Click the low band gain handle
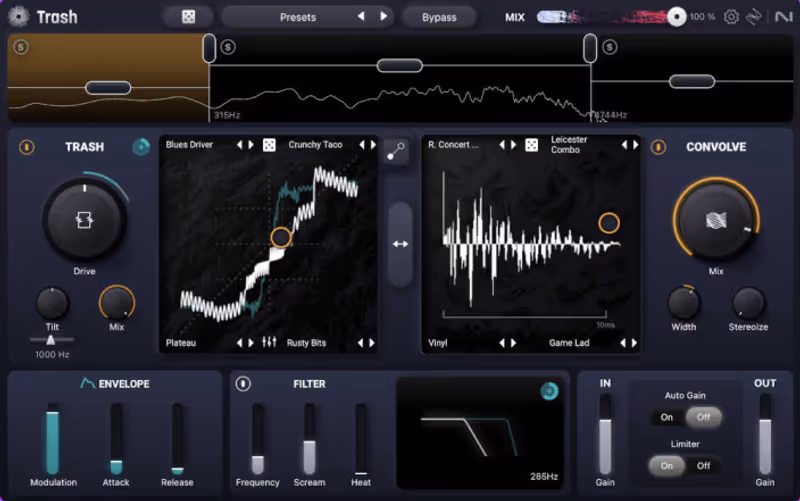Screen dimensions: 800x501 point(108,88)
